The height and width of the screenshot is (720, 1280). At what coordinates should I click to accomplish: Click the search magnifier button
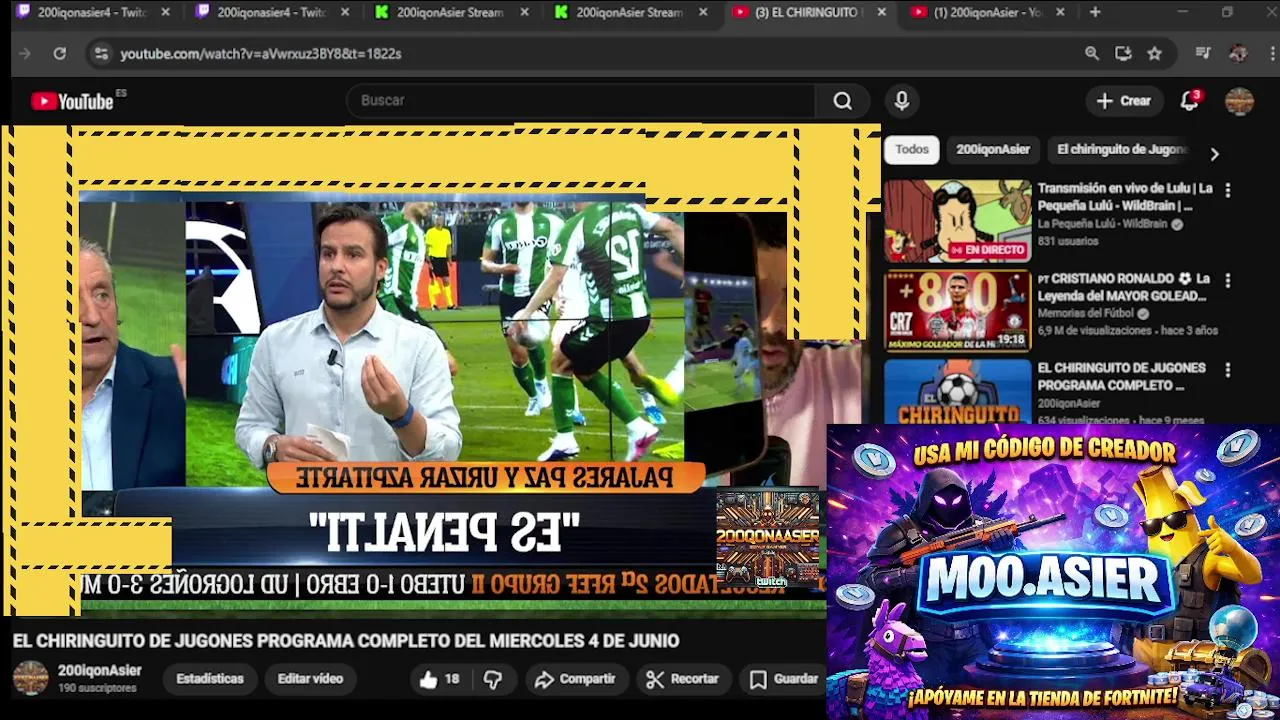843,101
